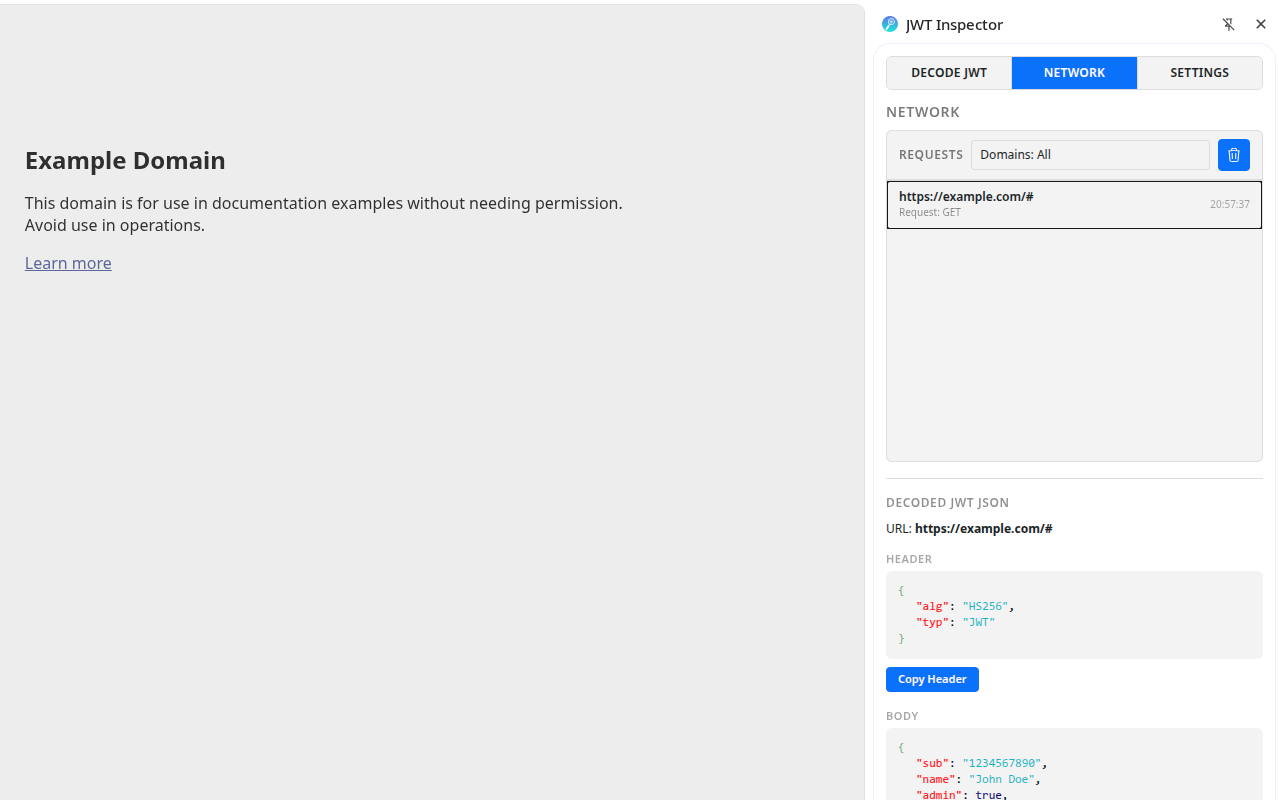This screenshot has width=1280, height=800.
Task: Click the JWT Inspector logo icon
Action: click(x=890, y=25)
